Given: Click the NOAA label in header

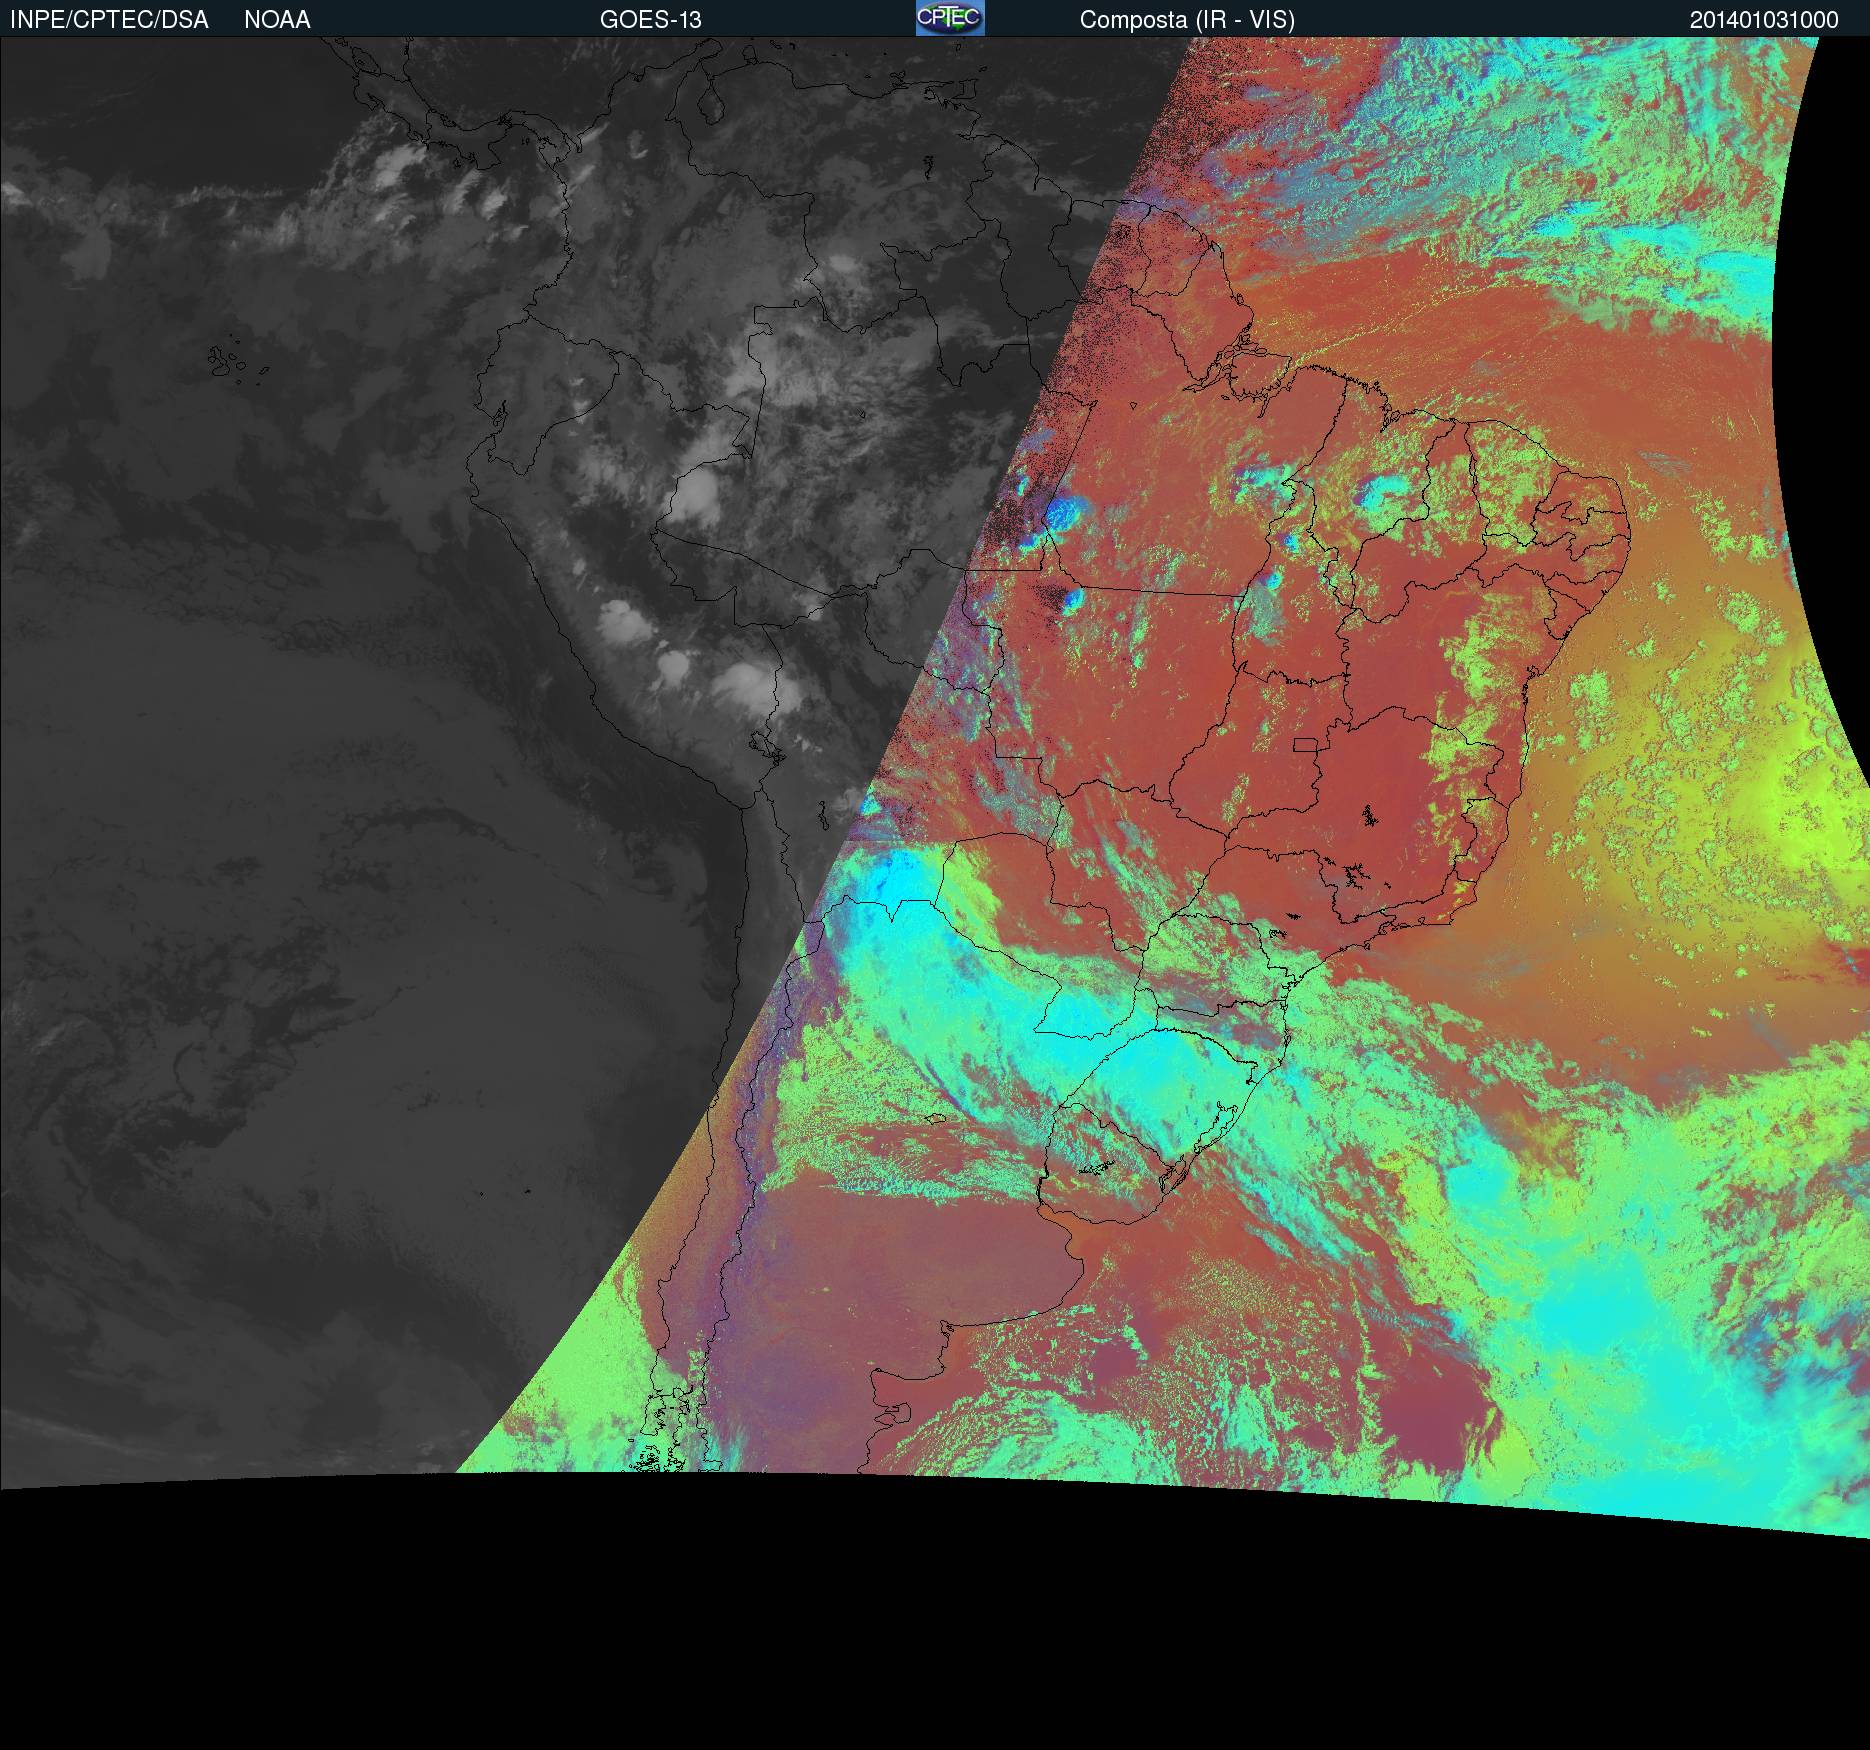Looking at the screenshot, I should click(277, 20).
